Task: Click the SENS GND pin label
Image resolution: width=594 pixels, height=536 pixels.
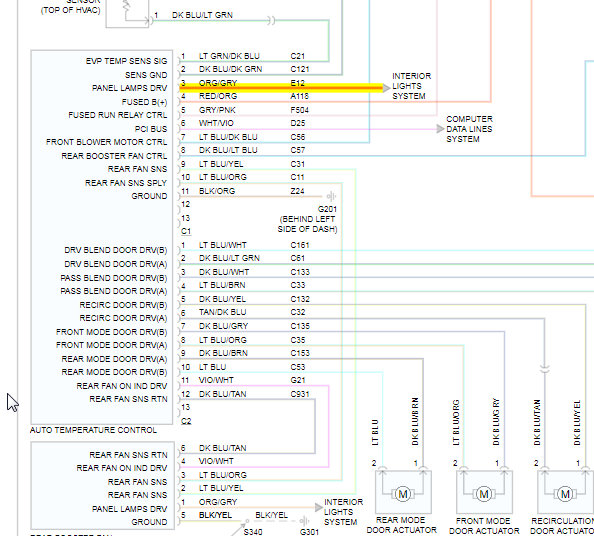Action: [146, 75]
